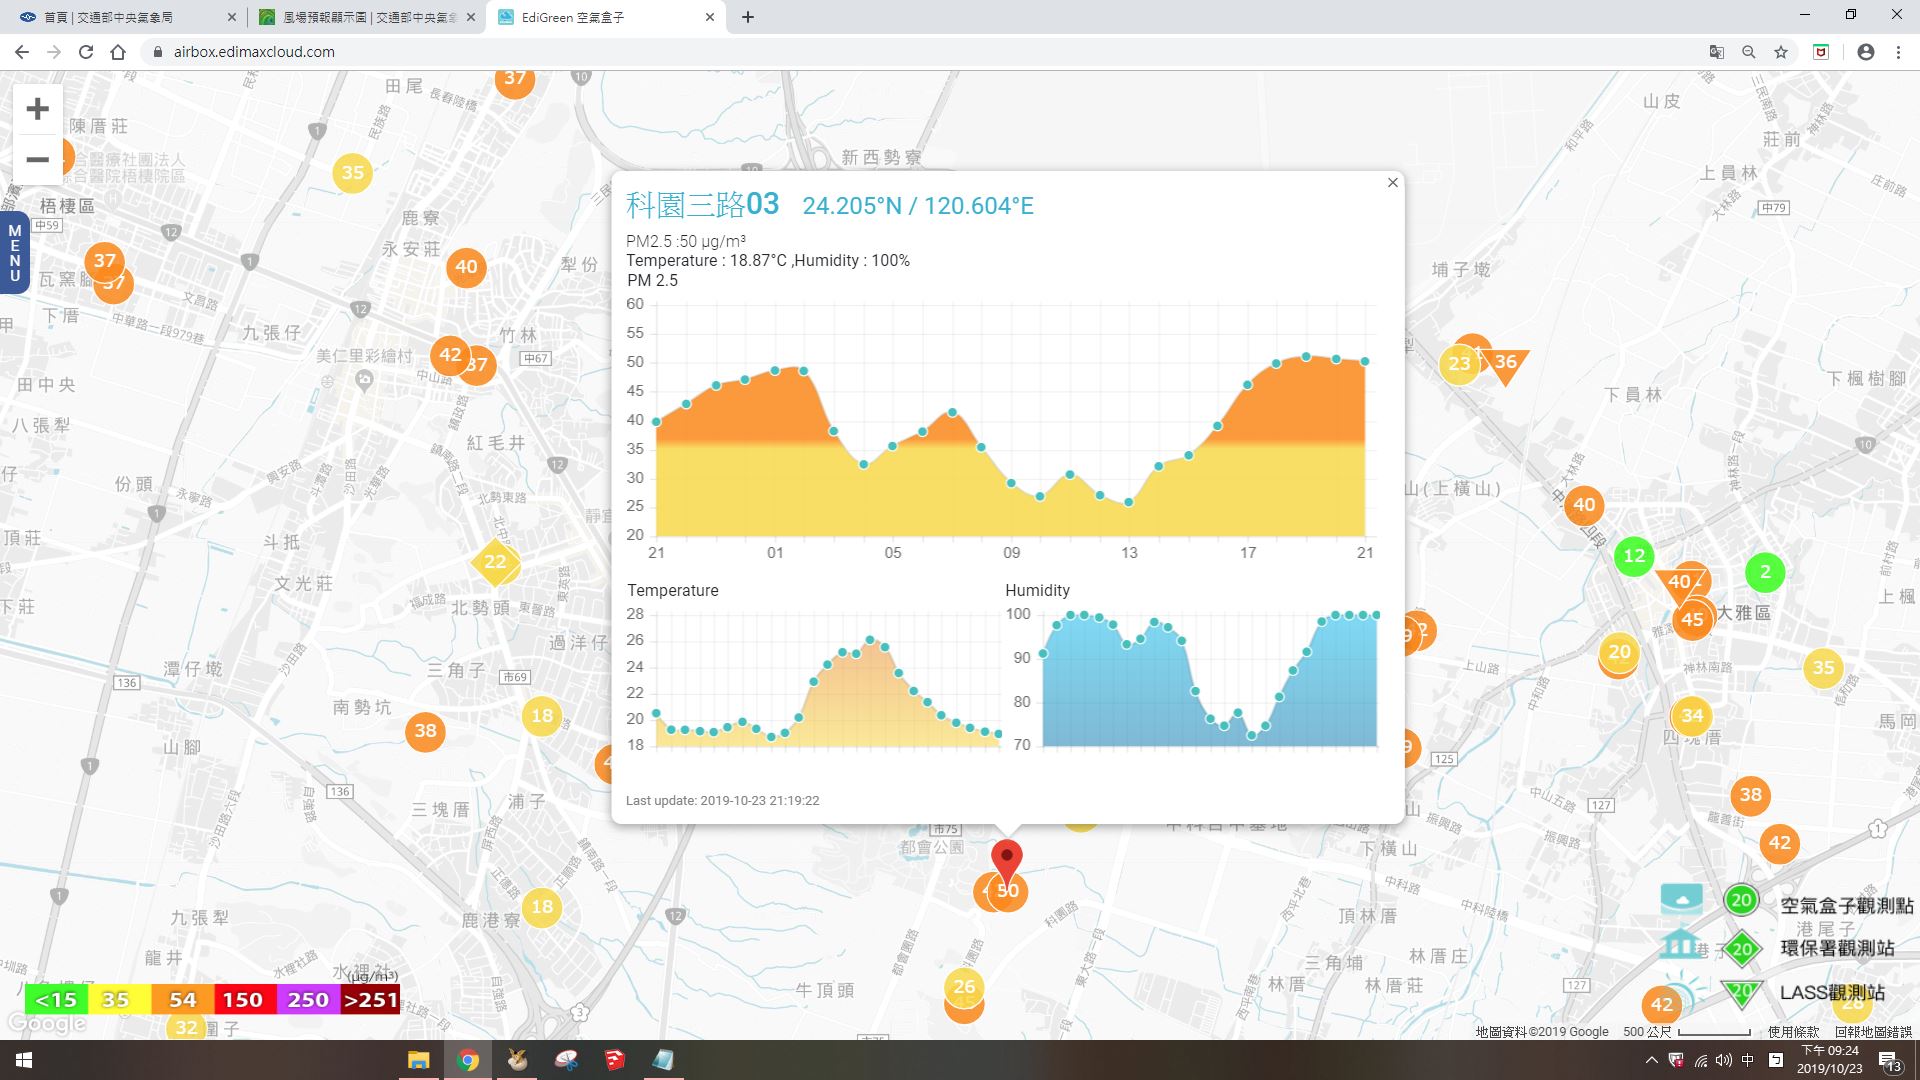
Task: Open the taskbar clock and date
Action: [x=1830, y=1060]
